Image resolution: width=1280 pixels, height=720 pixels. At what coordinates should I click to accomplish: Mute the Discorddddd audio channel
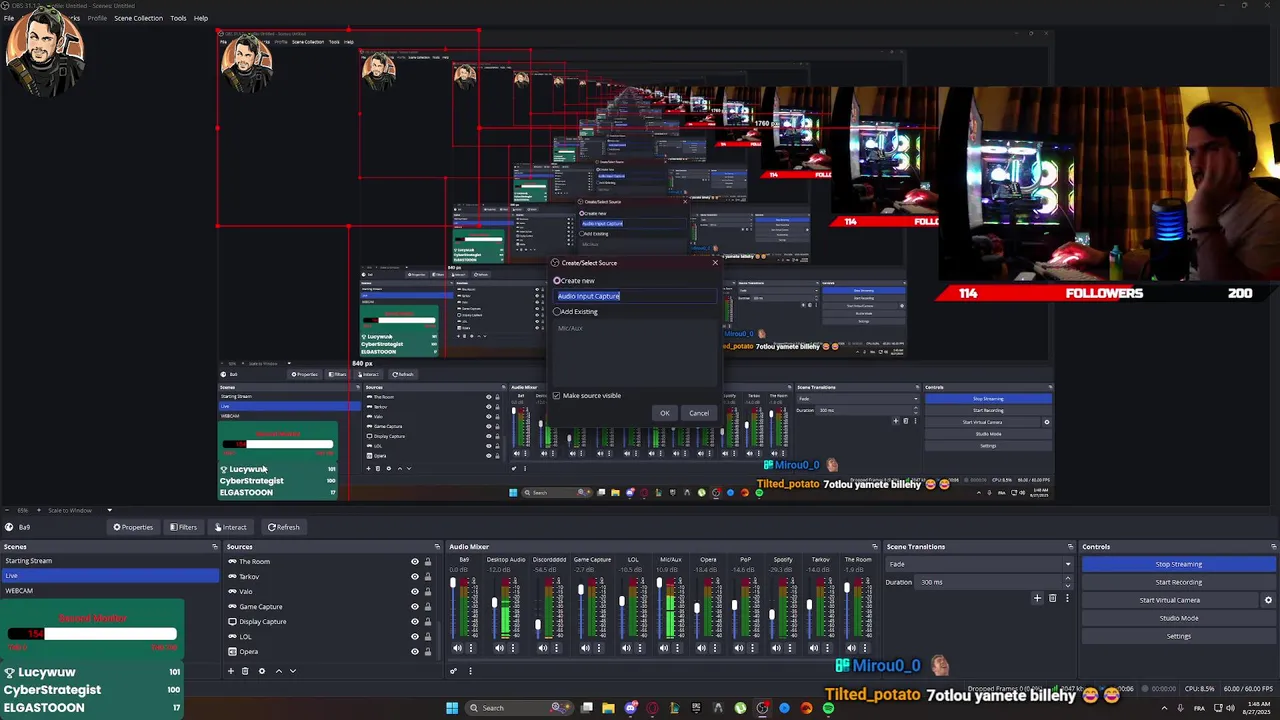pyautogui.click(x=543, y=648)
